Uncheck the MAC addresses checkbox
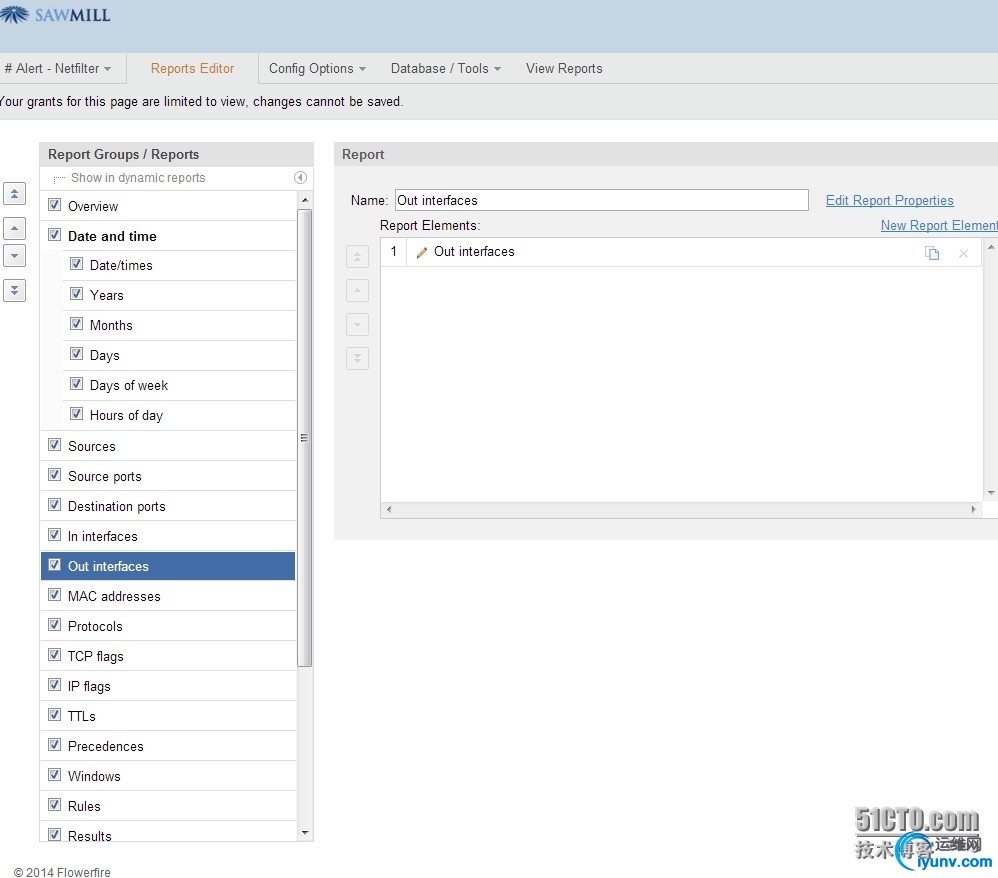The width and height of the screenshot is (998, 878). click(55, 595)
